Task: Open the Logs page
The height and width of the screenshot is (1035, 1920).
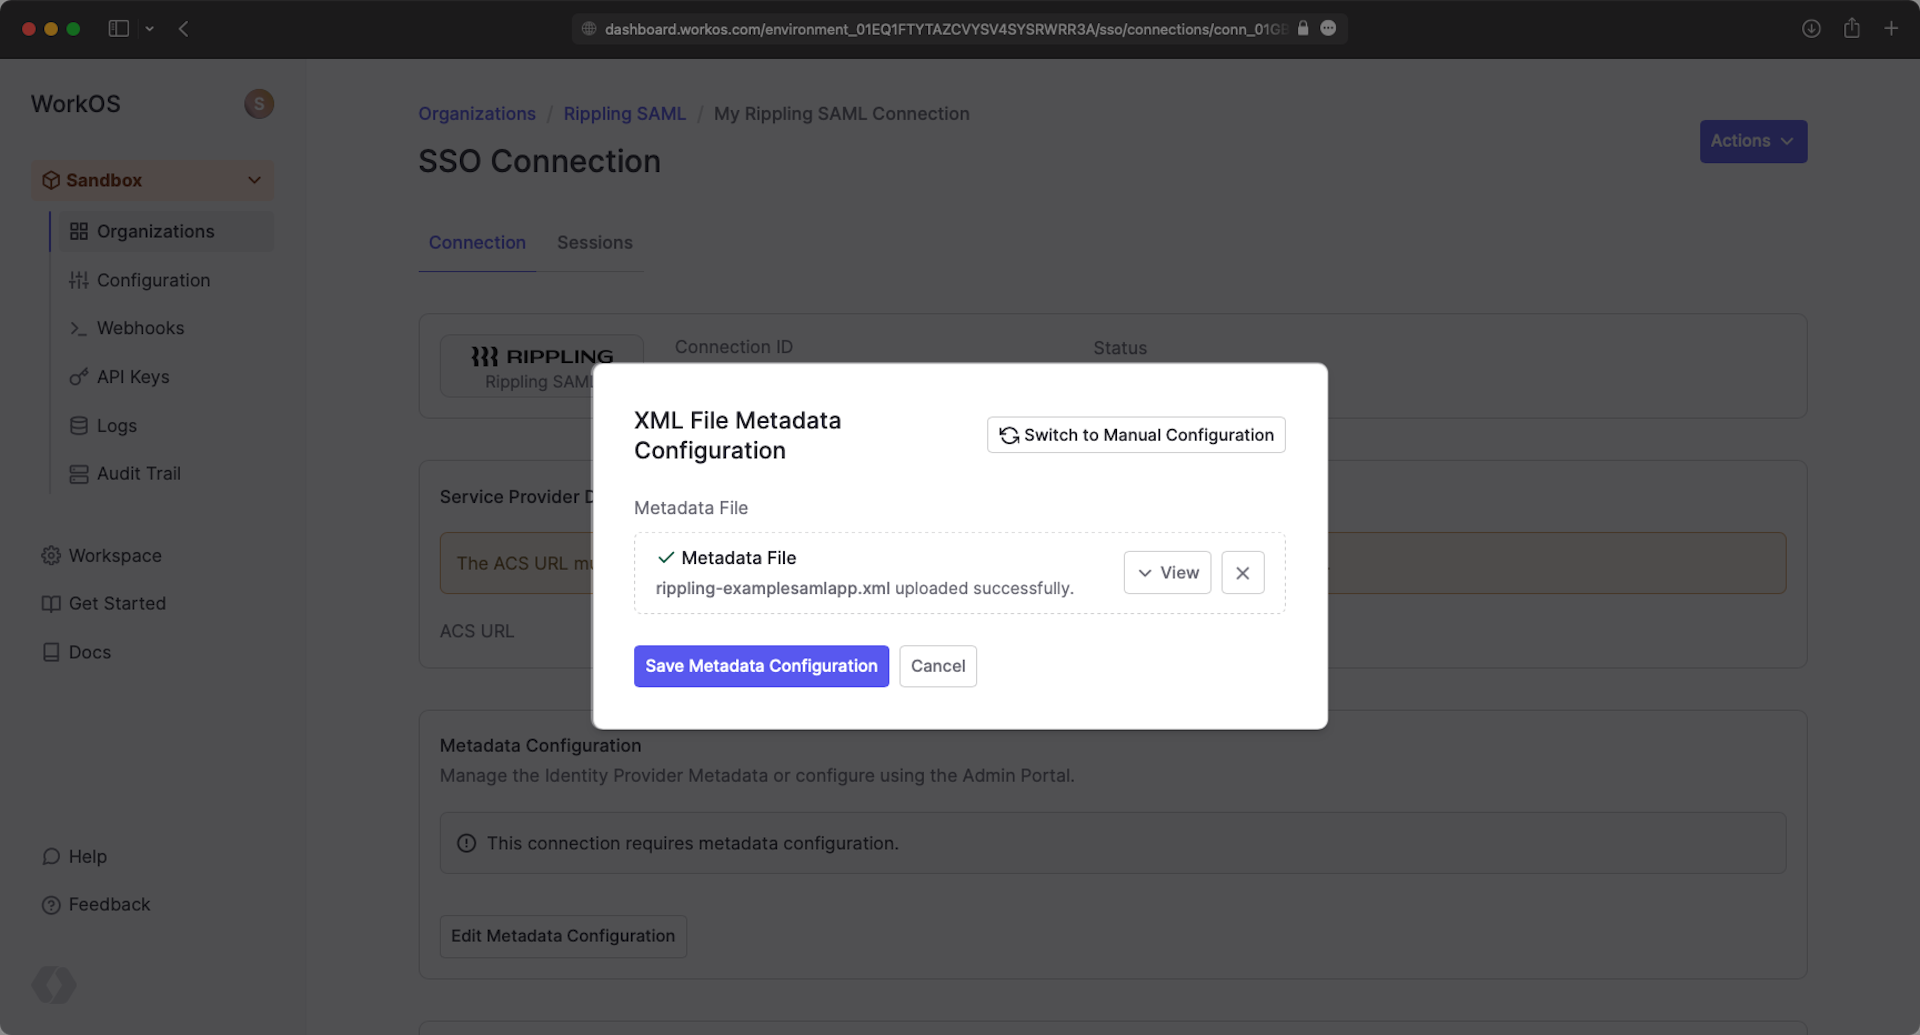Action: [x=116, y=426]
